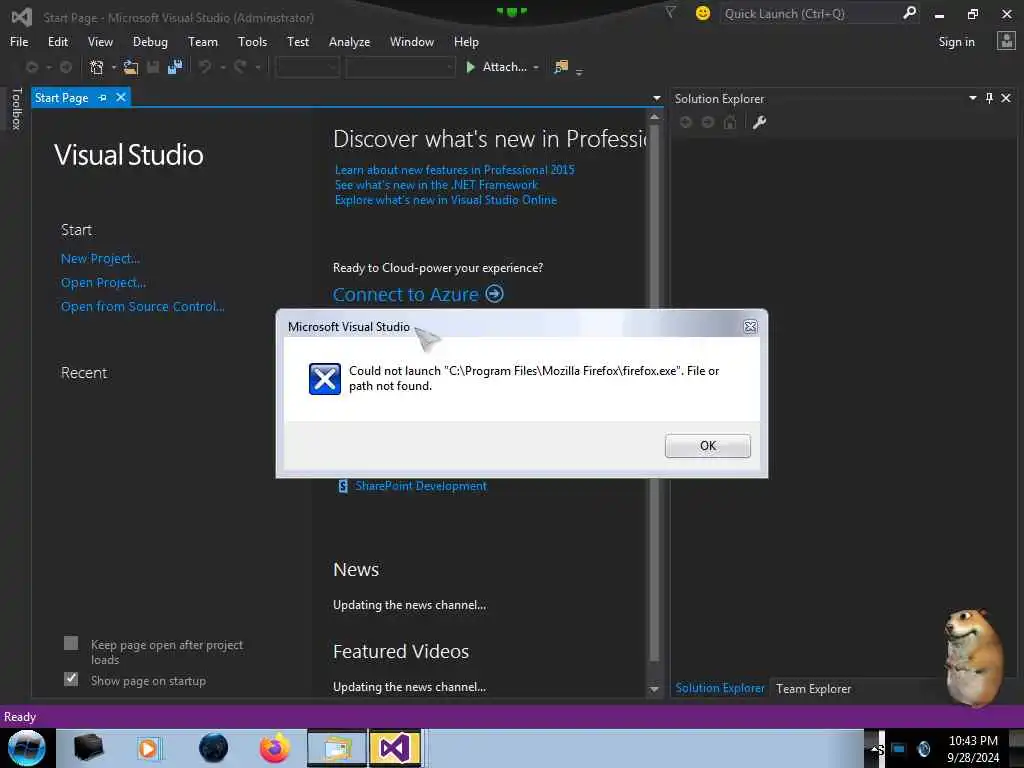Open the Tools menu
The width and height of the screenshot is (1024, 768).
(252, 42)
